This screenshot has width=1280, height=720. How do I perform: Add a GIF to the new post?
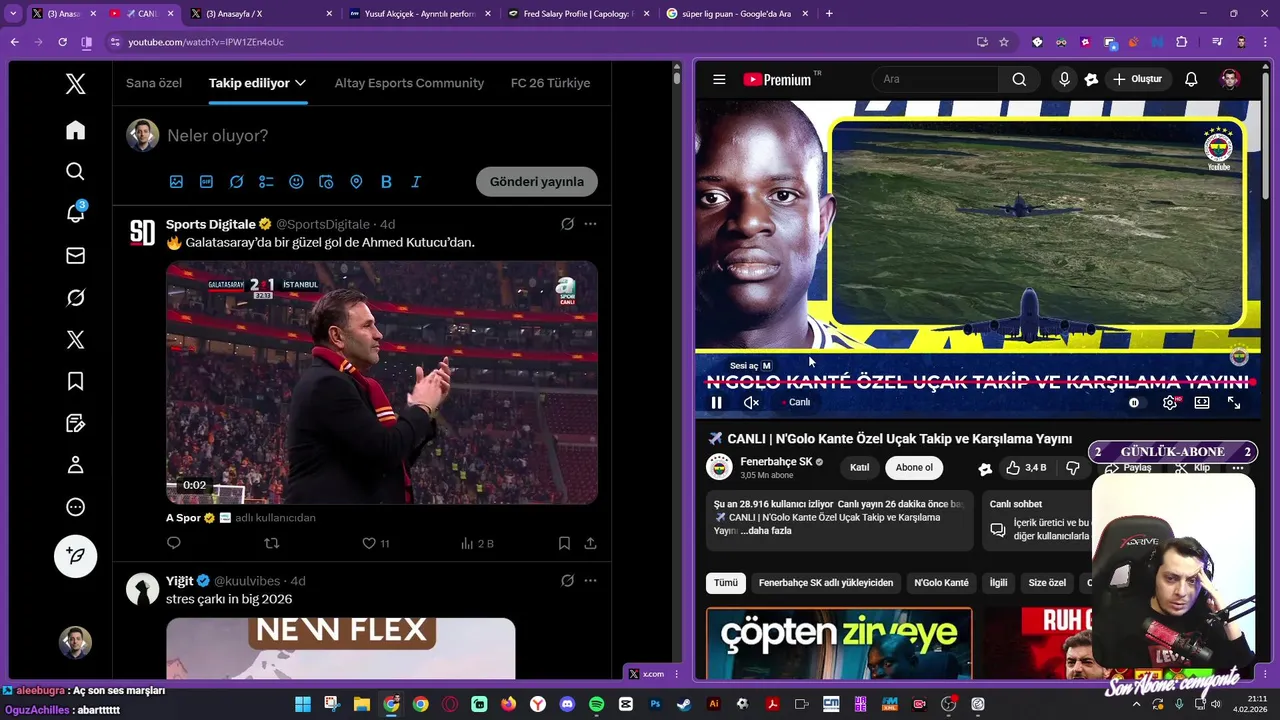206,182
